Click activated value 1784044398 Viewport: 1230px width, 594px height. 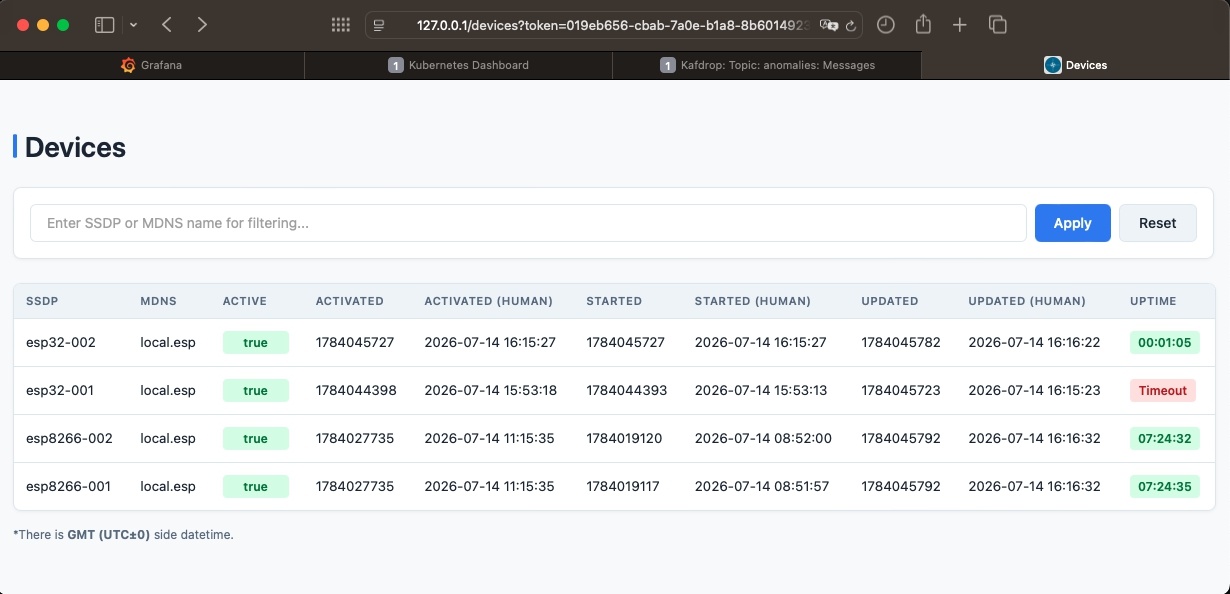click(356, 390)
